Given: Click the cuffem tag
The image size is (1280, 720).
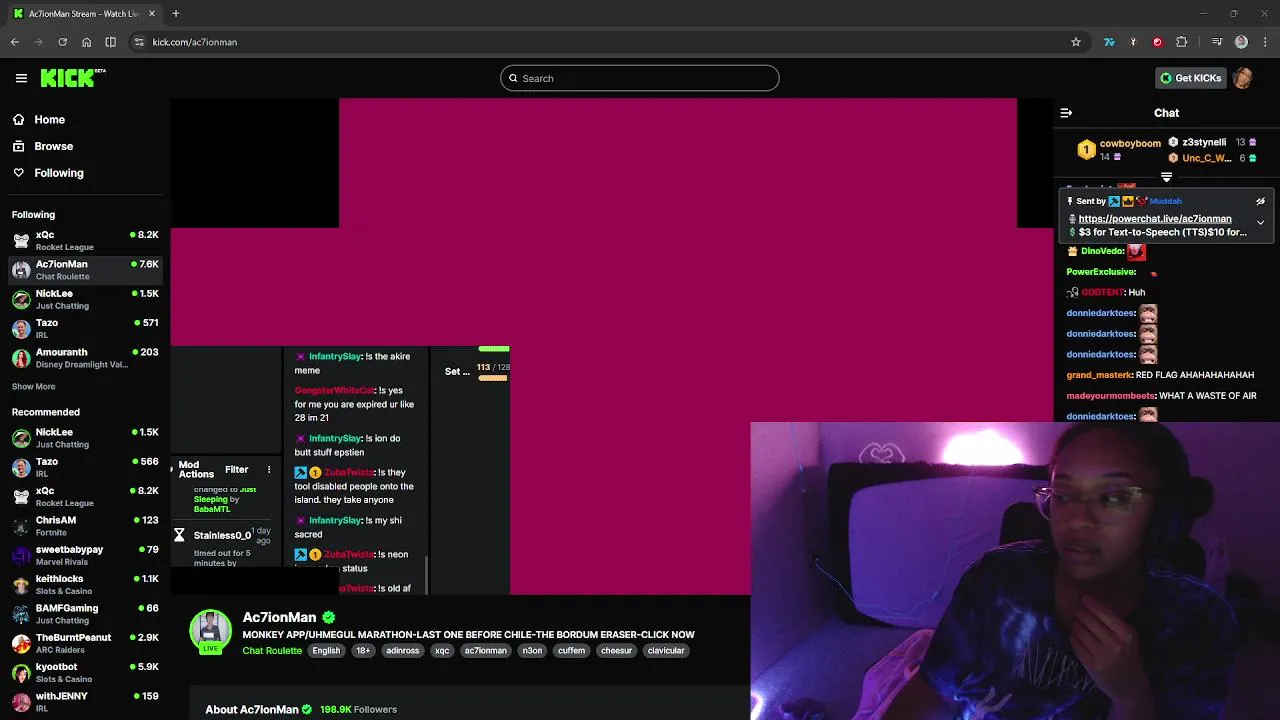Looking at the screenshot, I should [571, 650].
